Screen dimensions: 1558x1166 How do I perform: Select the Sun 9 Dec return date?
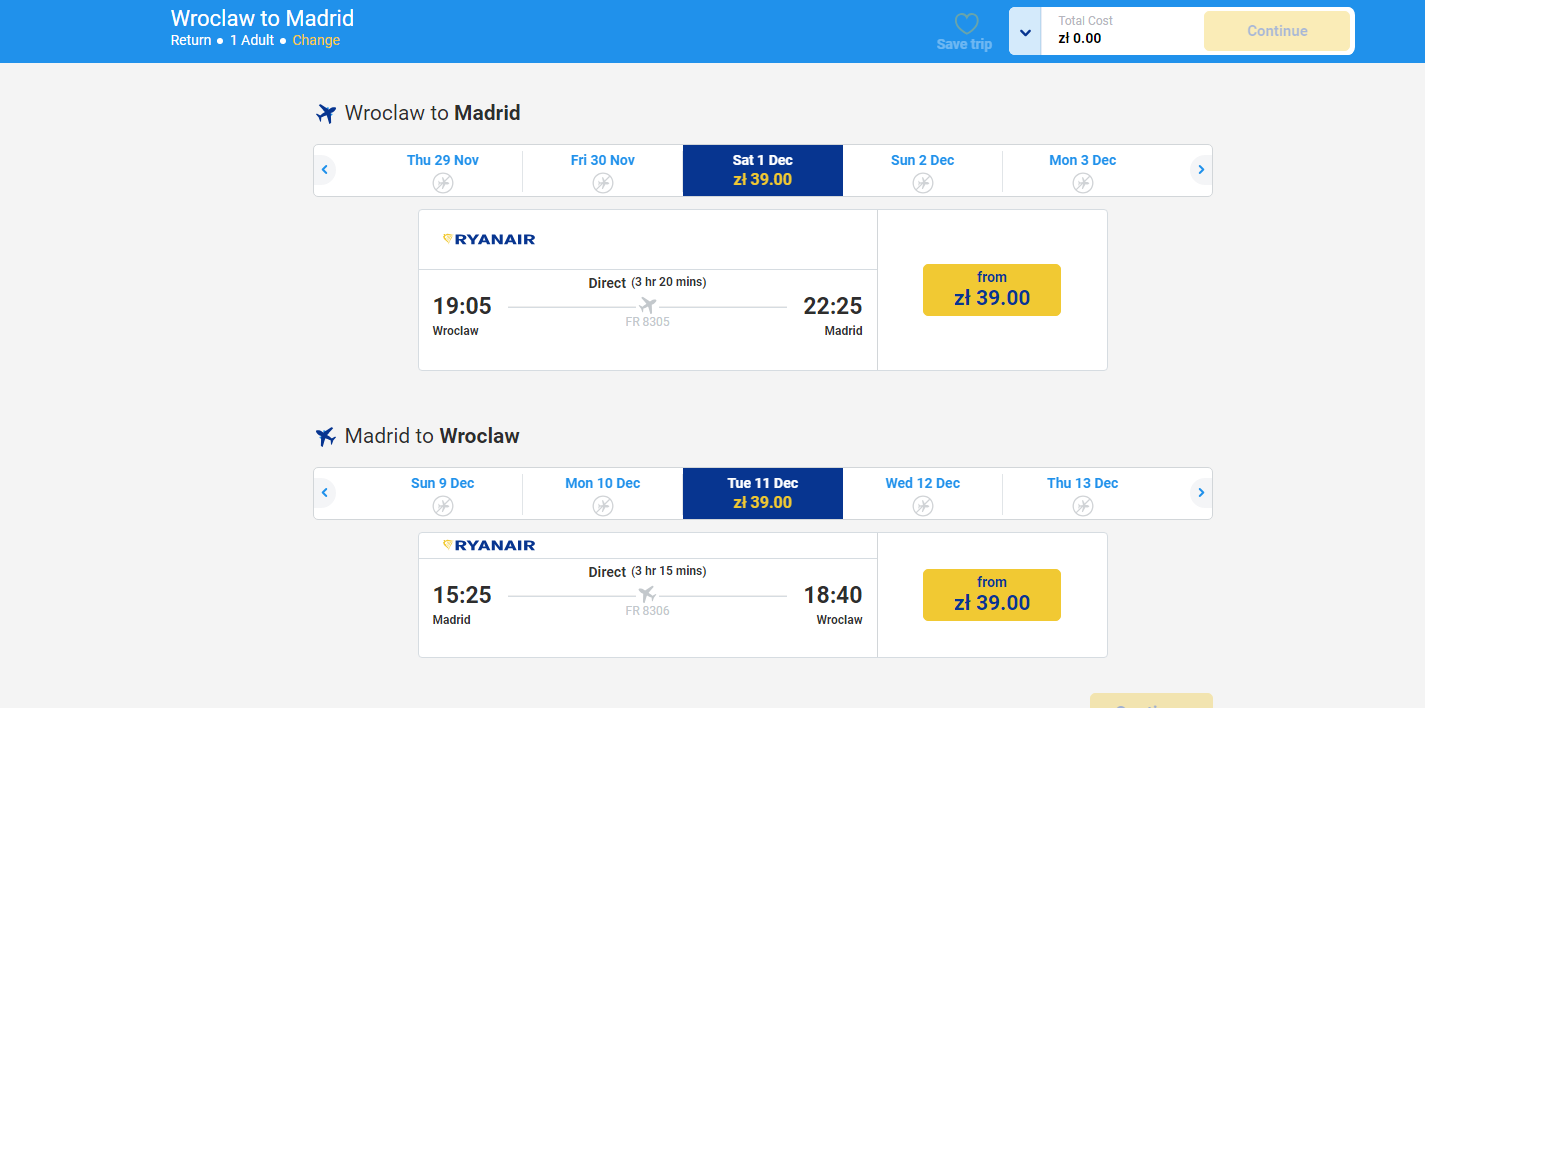443,494
